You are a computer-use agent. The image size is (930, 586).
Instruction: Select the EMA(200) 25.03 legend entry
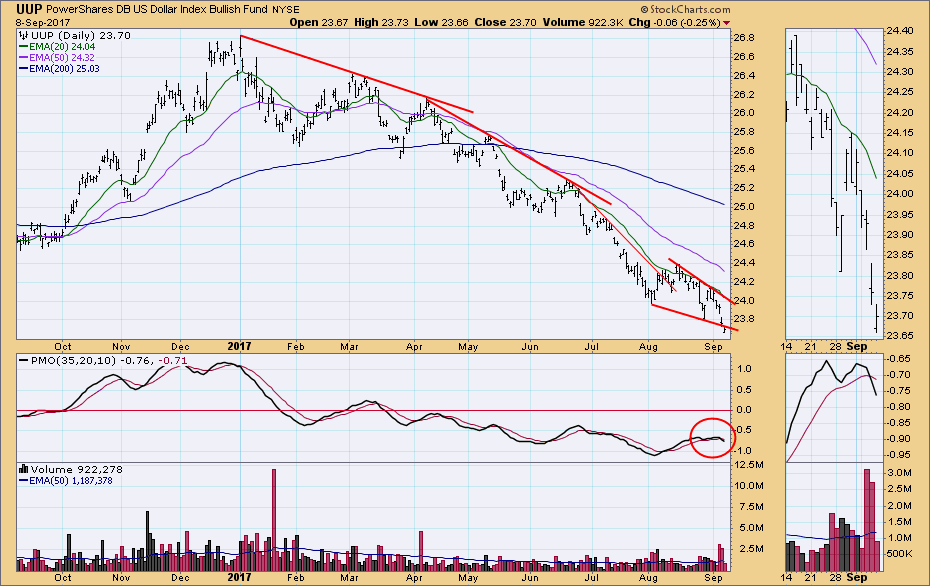(64, 69)
